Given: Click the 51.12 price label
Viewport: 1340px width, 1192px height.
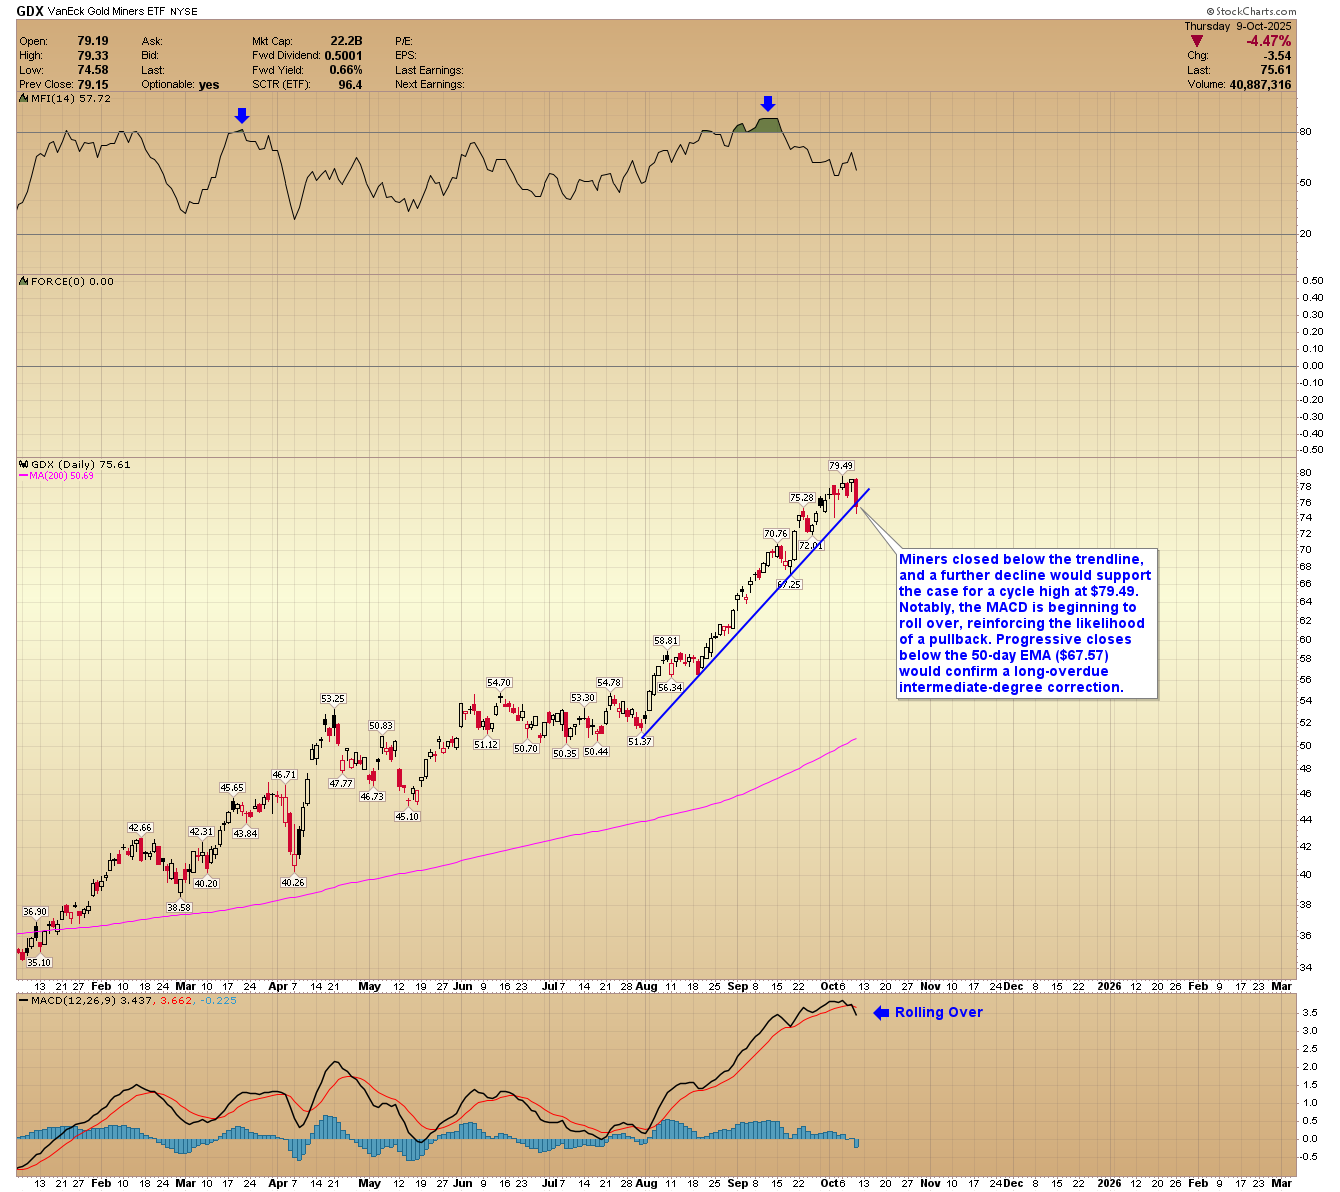Looking at the screenshot, I should 486,745.
